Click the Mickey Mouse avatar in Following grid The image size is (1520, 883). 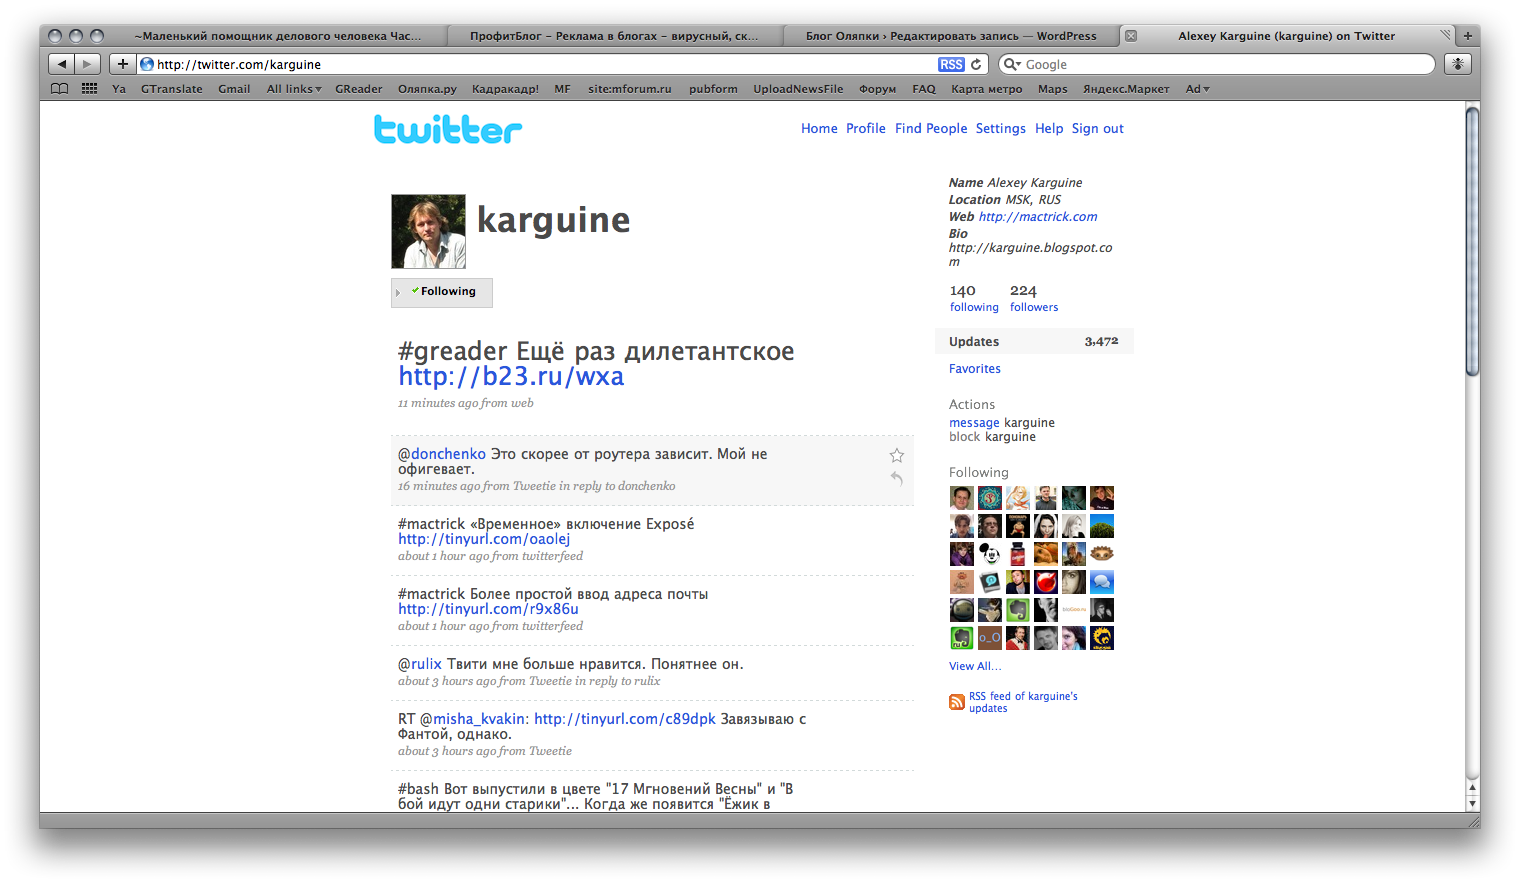pyautogui.click(x=989, y=553)
